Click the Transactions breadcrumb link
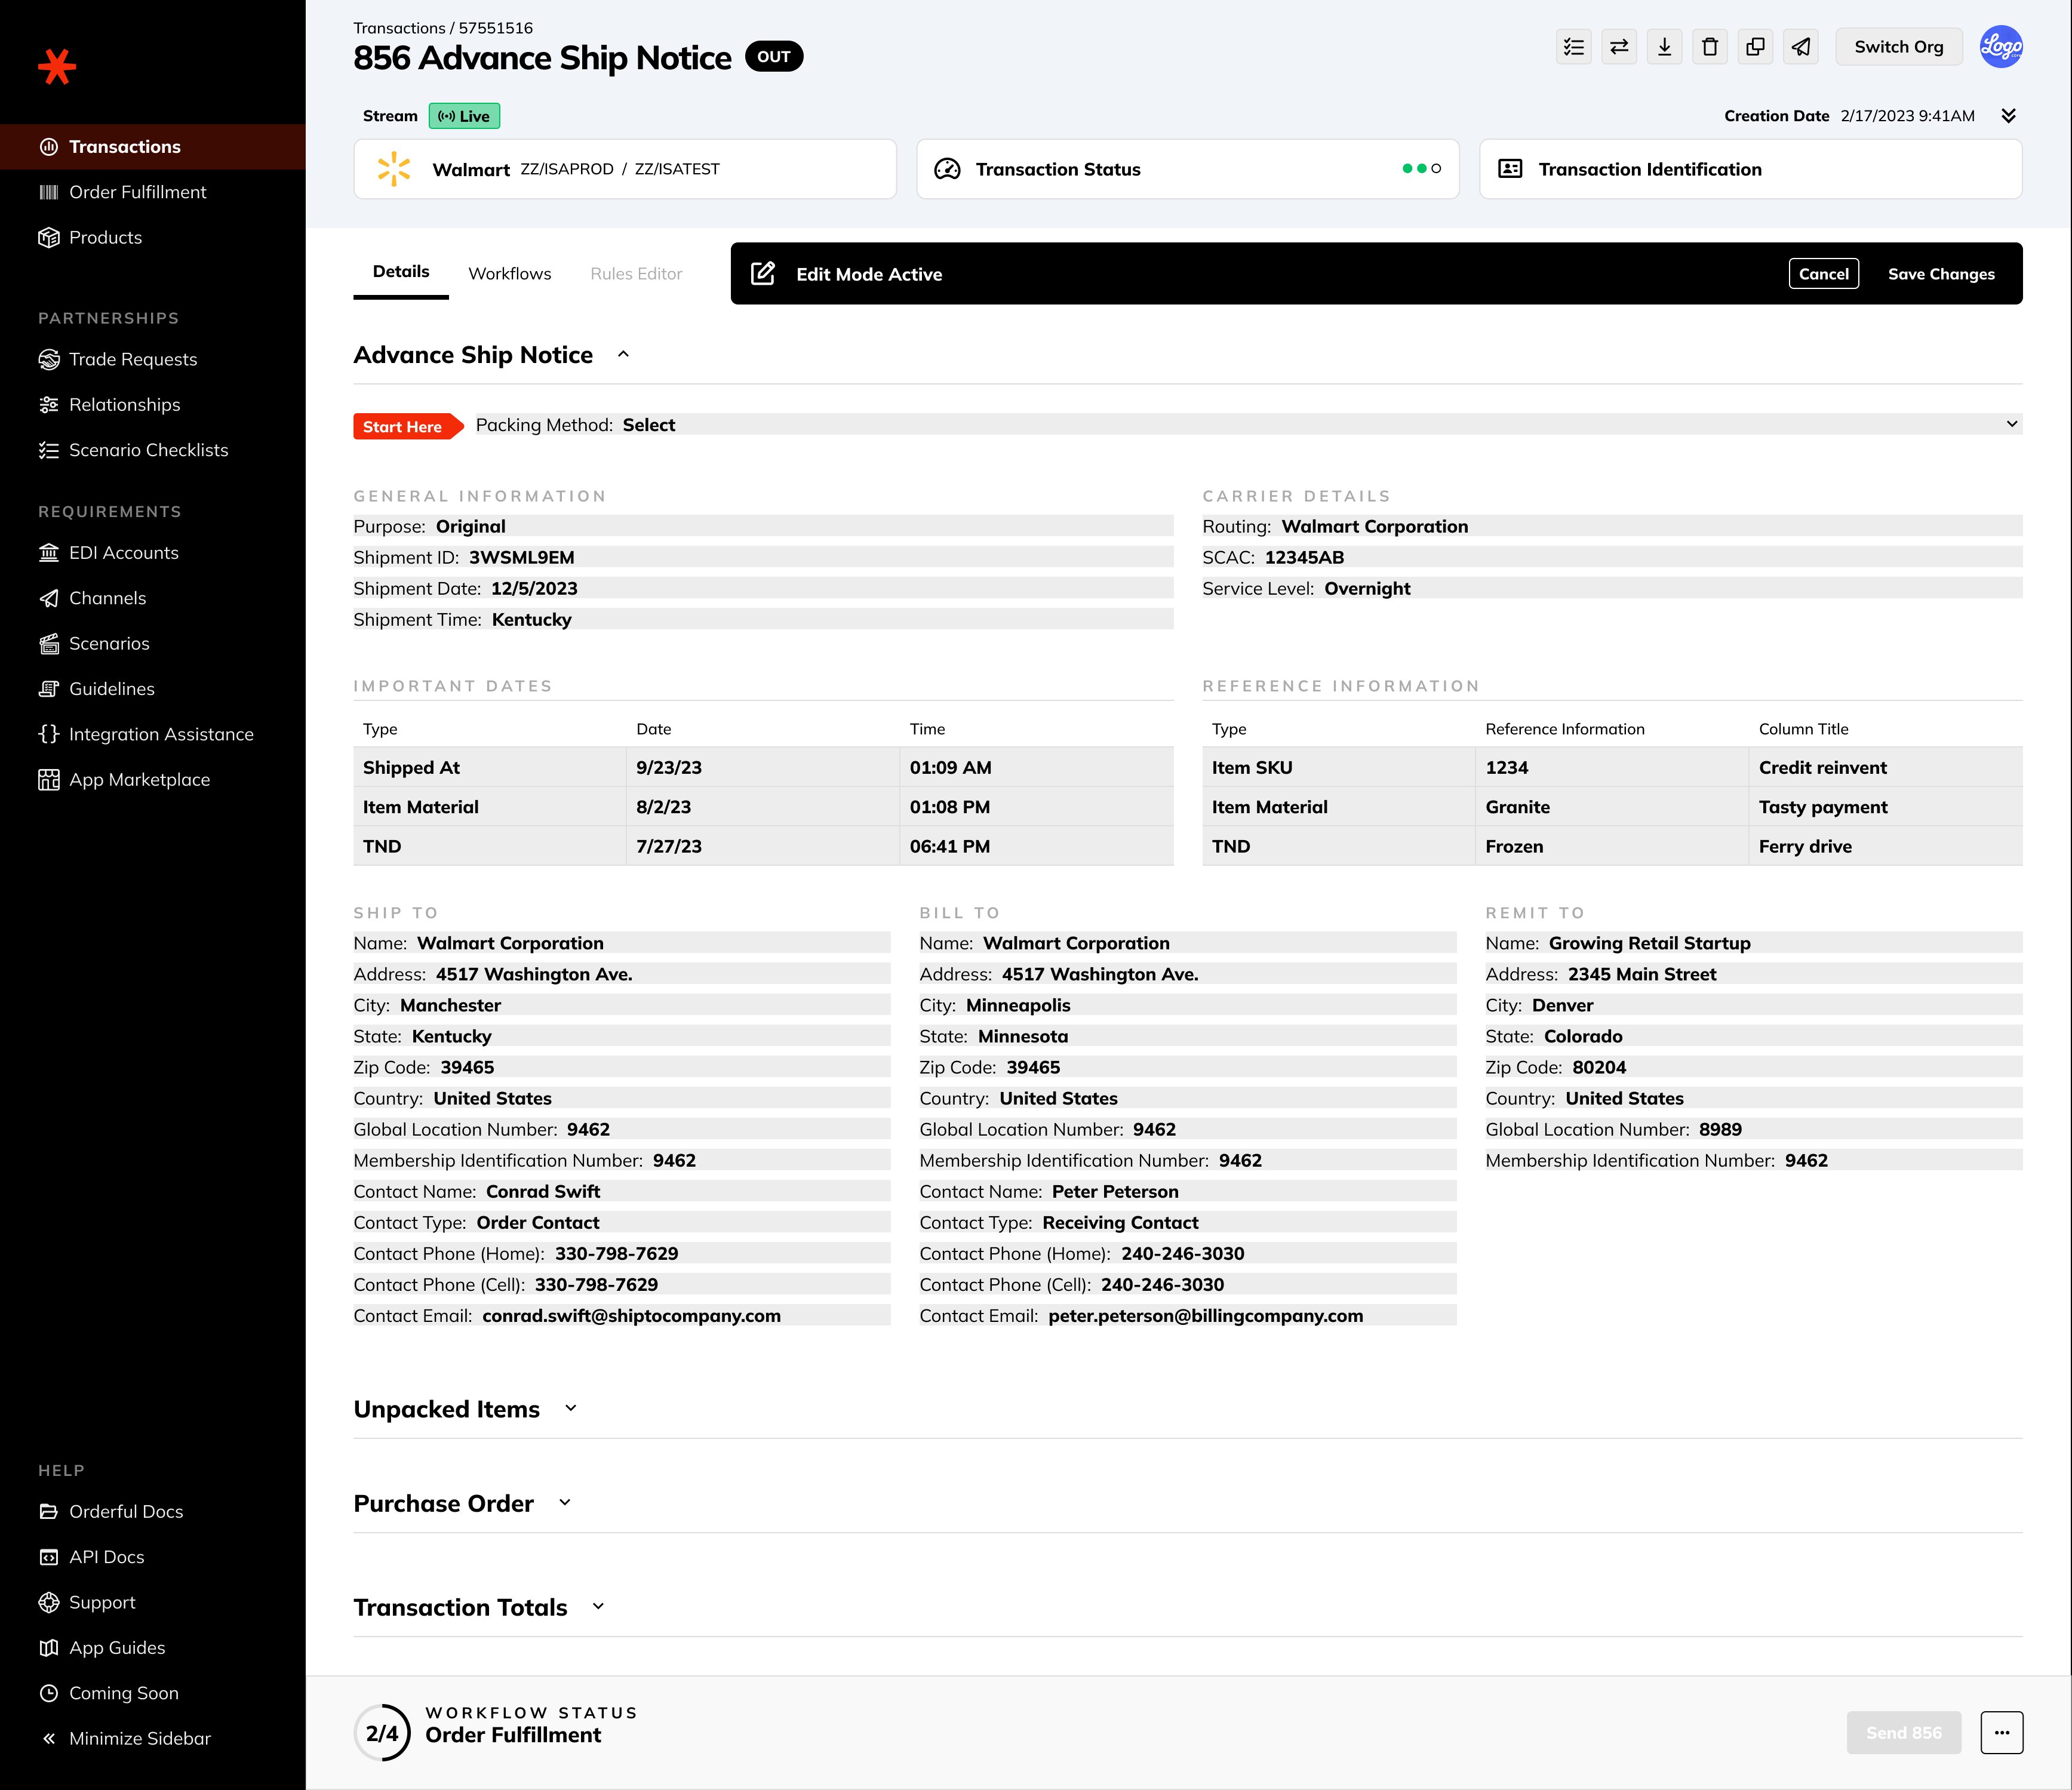 pos(399,28)
